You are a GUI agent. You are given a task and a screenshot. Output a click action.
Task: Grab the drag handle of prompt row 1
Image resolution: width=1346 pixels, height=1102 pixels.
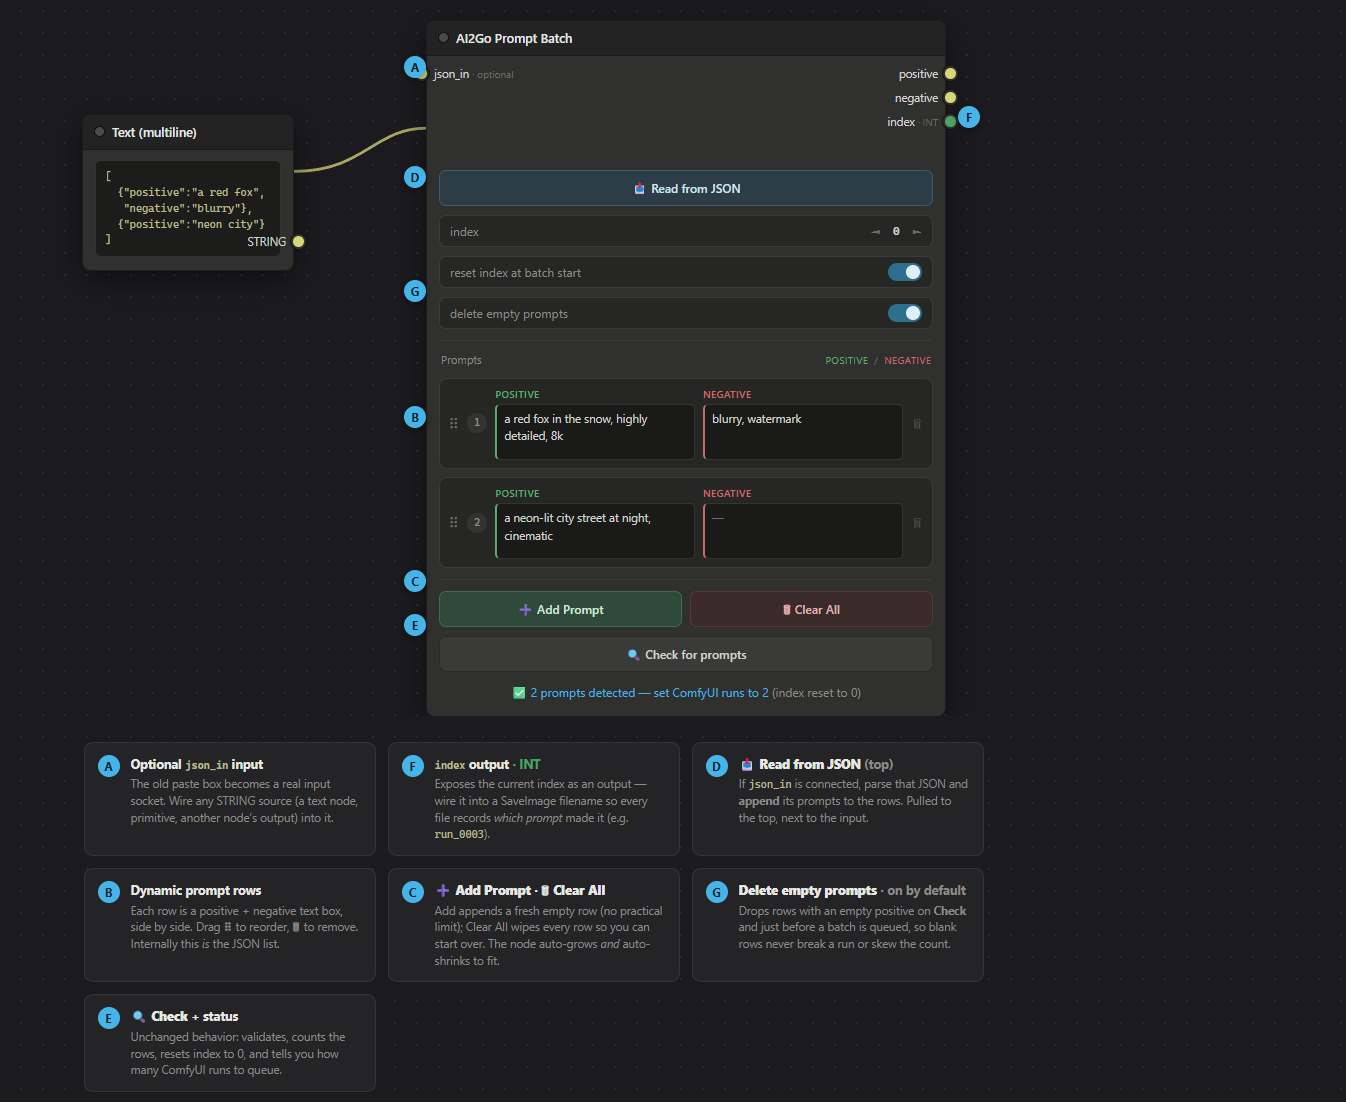point(454,423)
